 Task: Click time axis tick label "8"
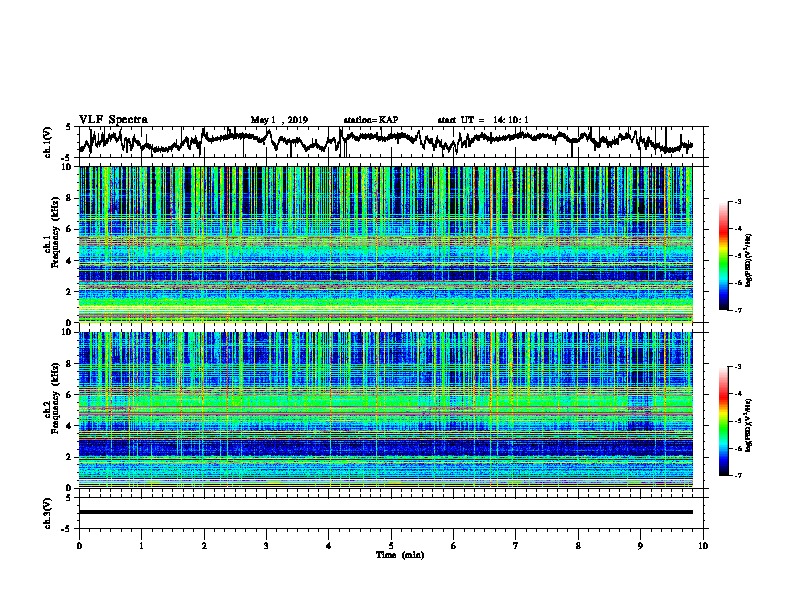[578, 546]
